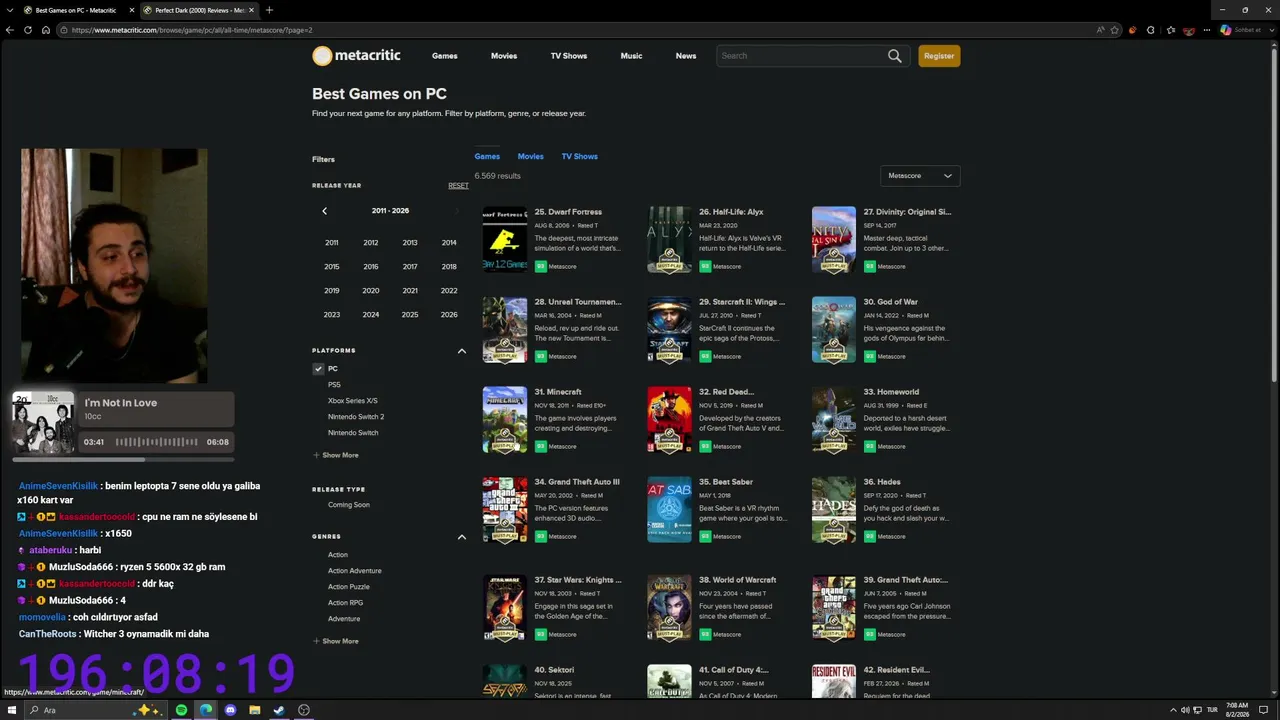1280x720 pixels.
Task: Open the Half-Life: Alyx game page
Action: click(731, 212)
